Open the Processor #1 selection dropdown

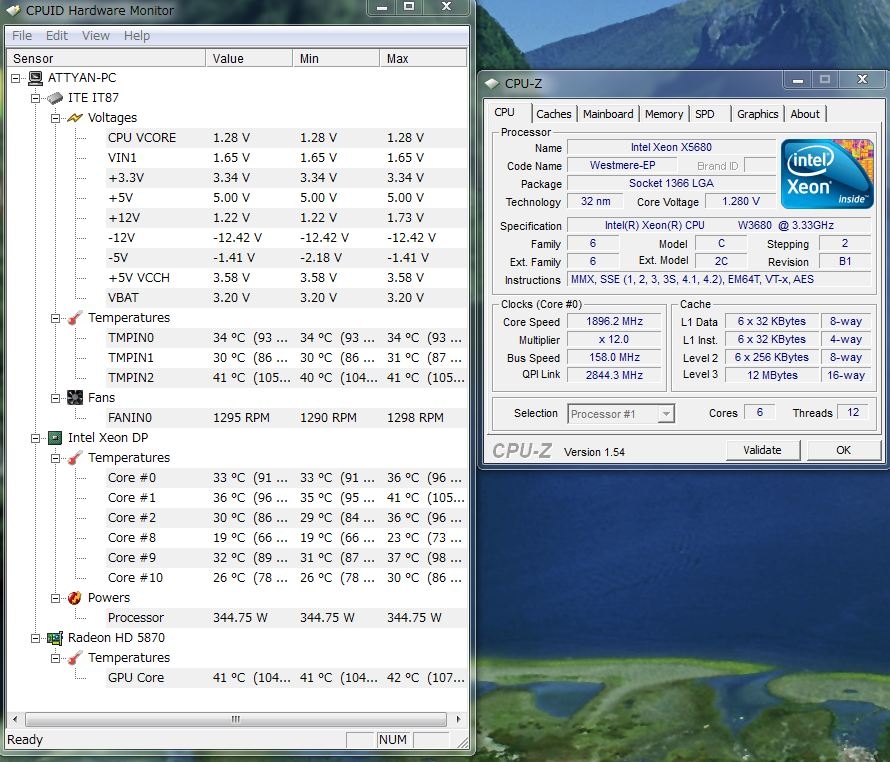(x=666, y=414)
